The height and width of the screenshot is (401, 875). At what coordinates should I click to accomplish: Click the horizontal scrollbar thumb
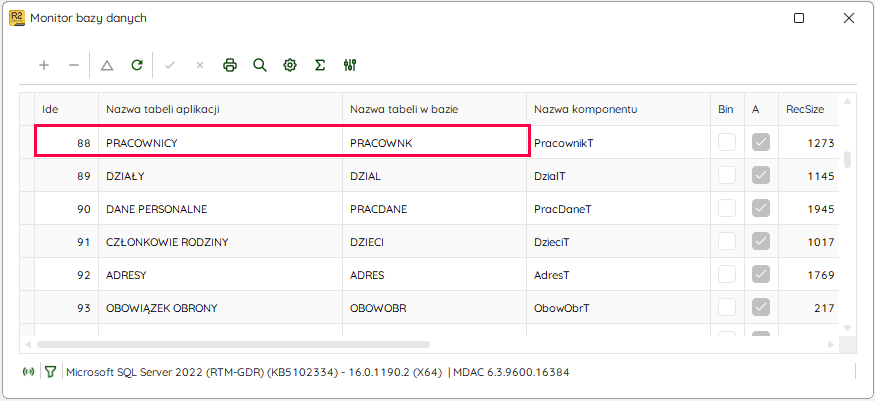tap(233, 345)
